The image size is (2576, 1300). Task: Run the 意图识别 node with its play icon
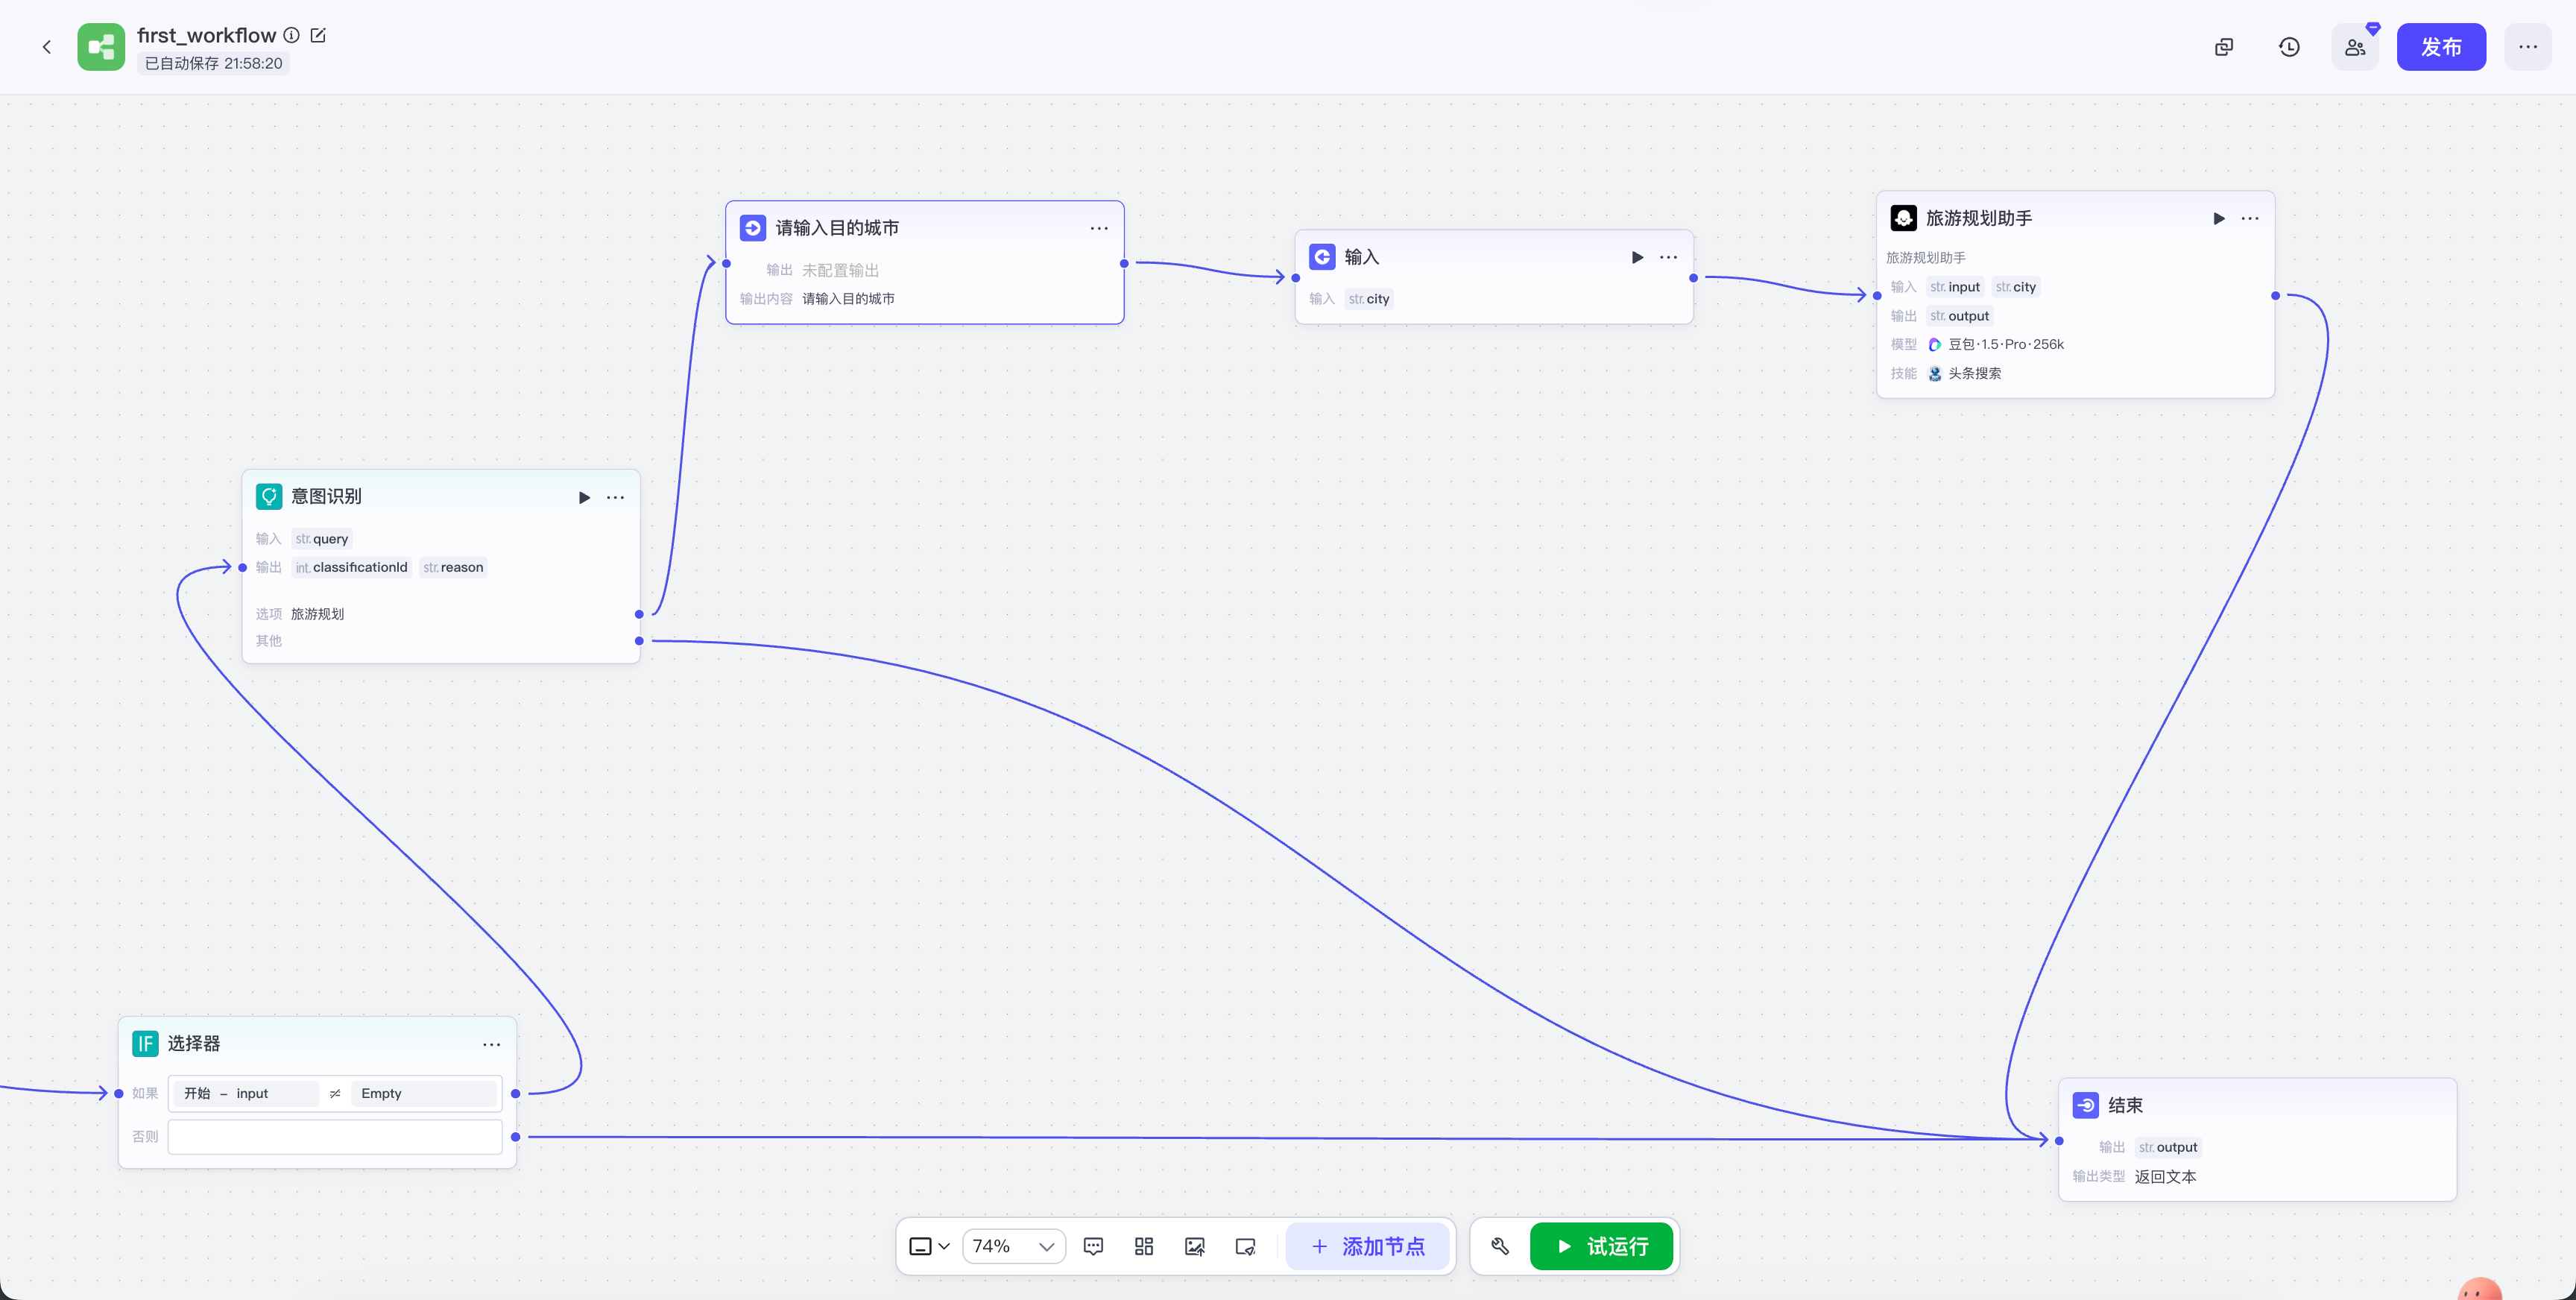[584, 497]
